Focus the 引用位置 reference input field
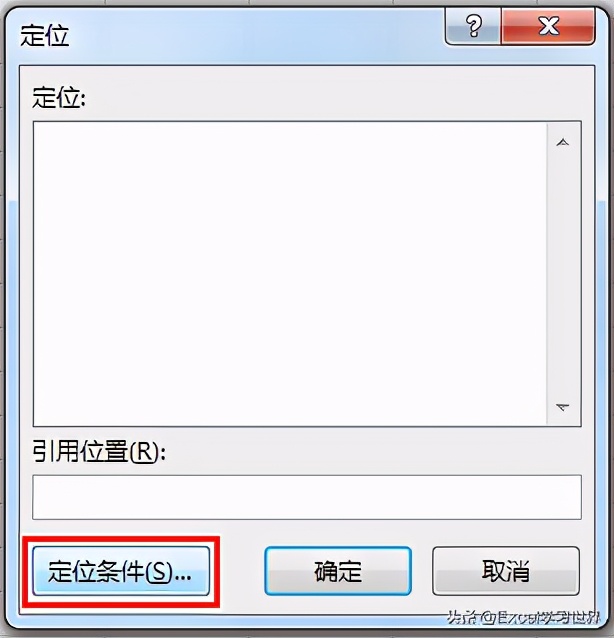Image resolution: width=614 pixels, height=638 pixels. (307, 497)
